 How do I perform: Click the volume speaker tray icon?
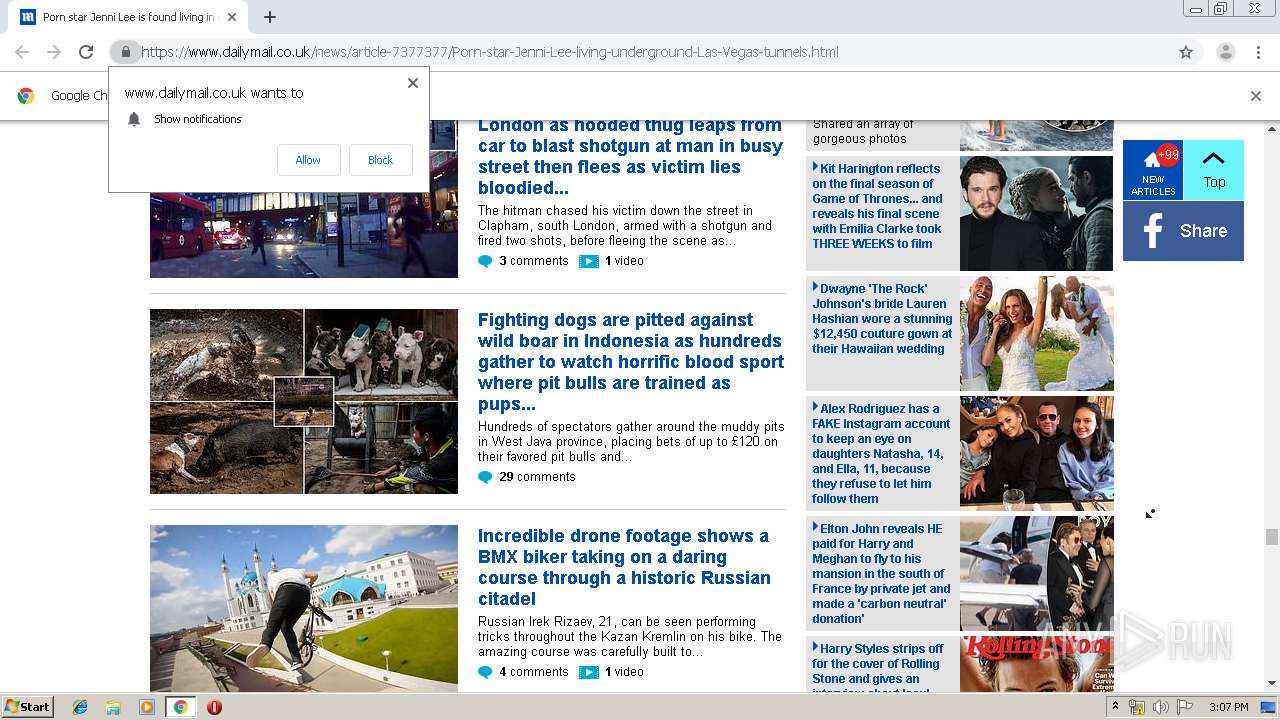1160,707
